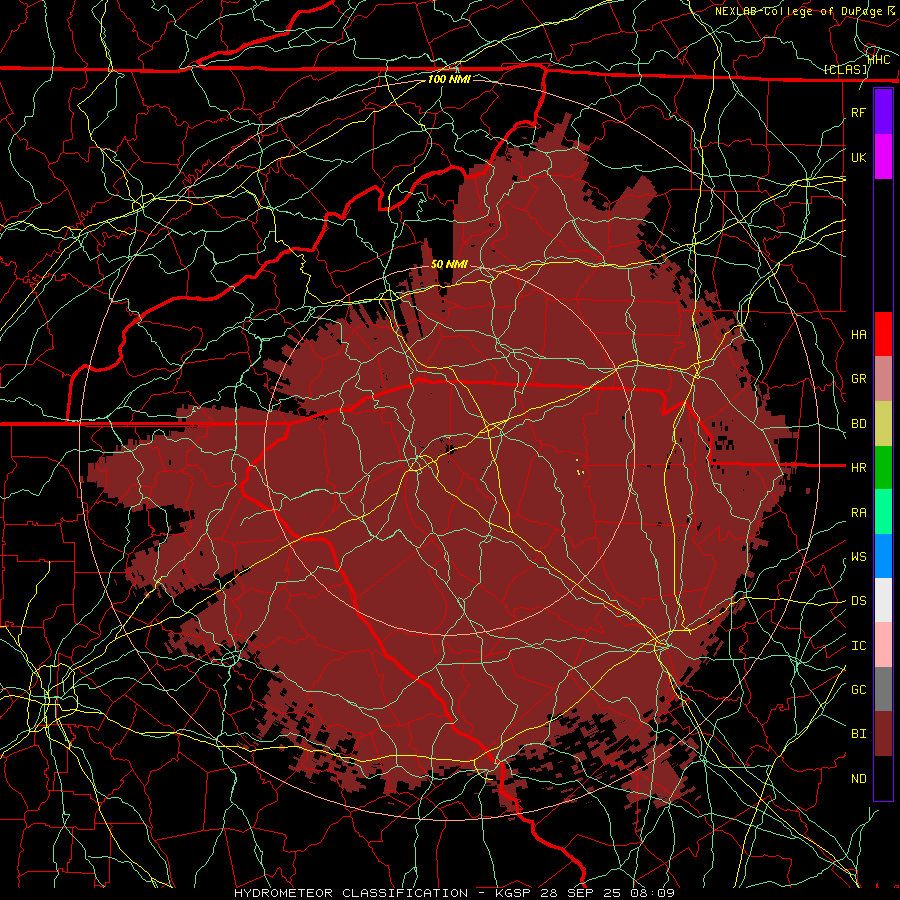Image resolution: width=900 pixels, height=900 pixels.
Task: Click the DS white legend swatch
Action: click(883, 600)
